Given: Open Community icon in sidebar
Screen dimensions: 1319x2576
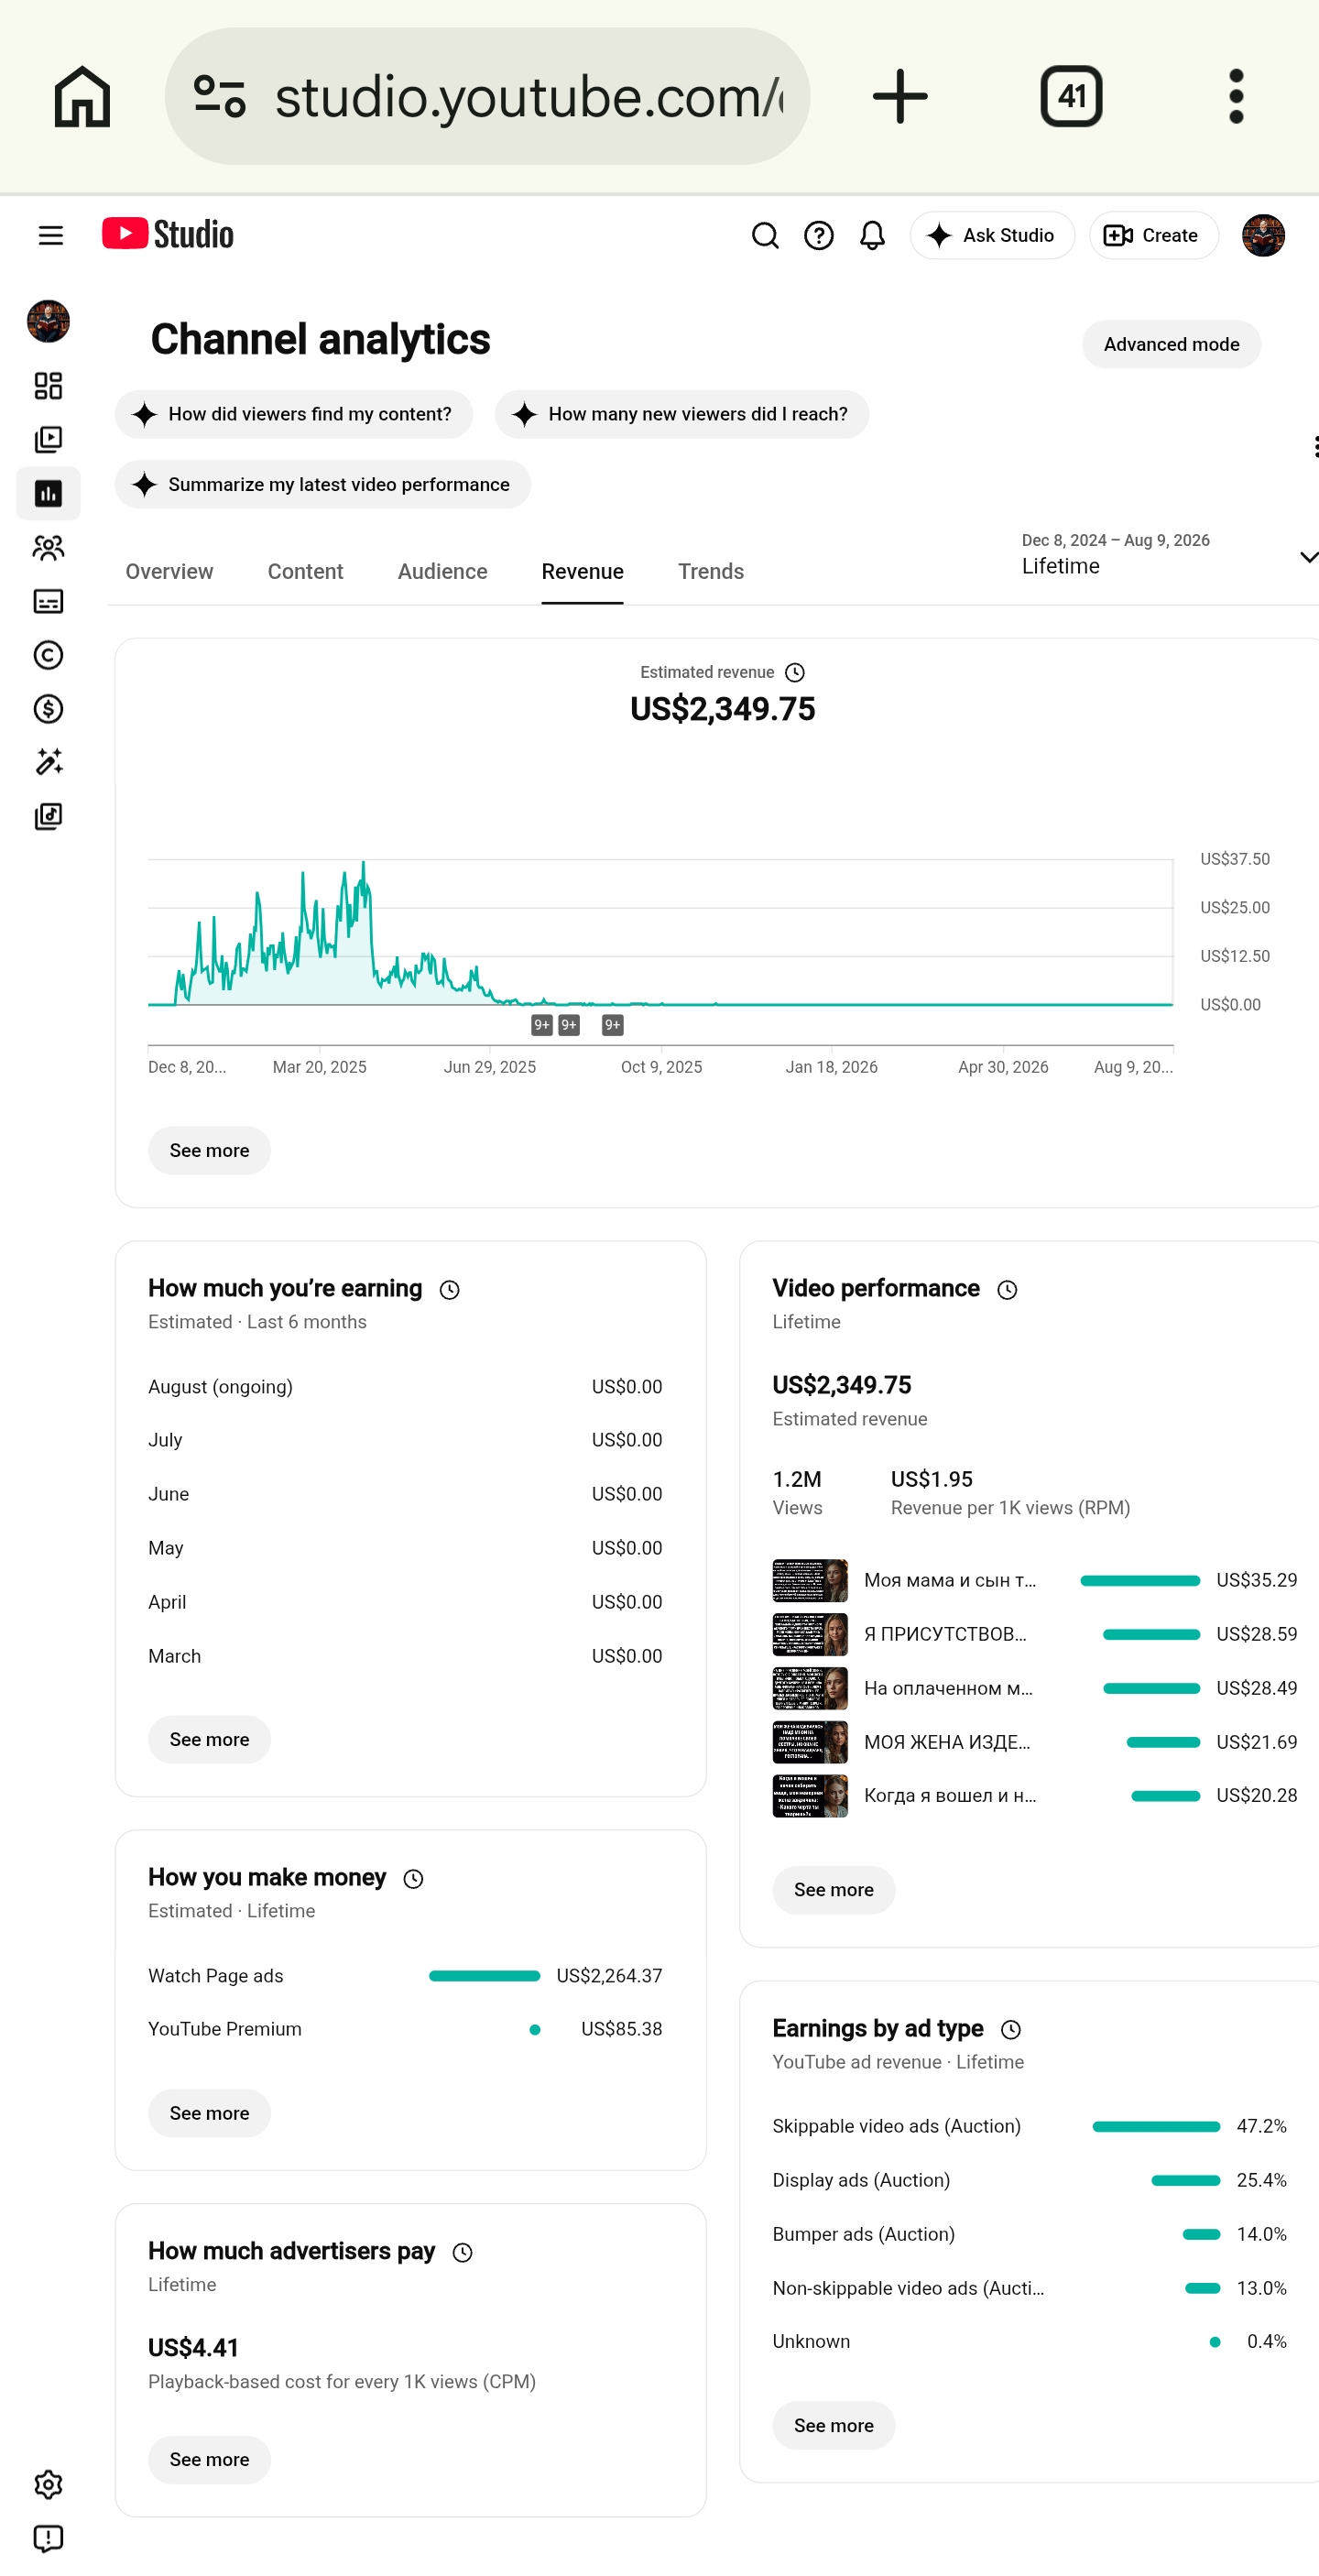Looking at the screenshot, I should click(48, 547).
